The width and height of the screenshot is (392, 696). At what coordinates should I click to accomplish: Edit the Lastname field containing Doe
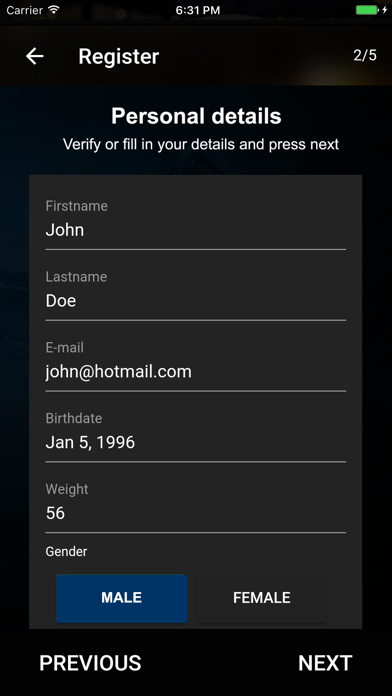coord(195,301)
